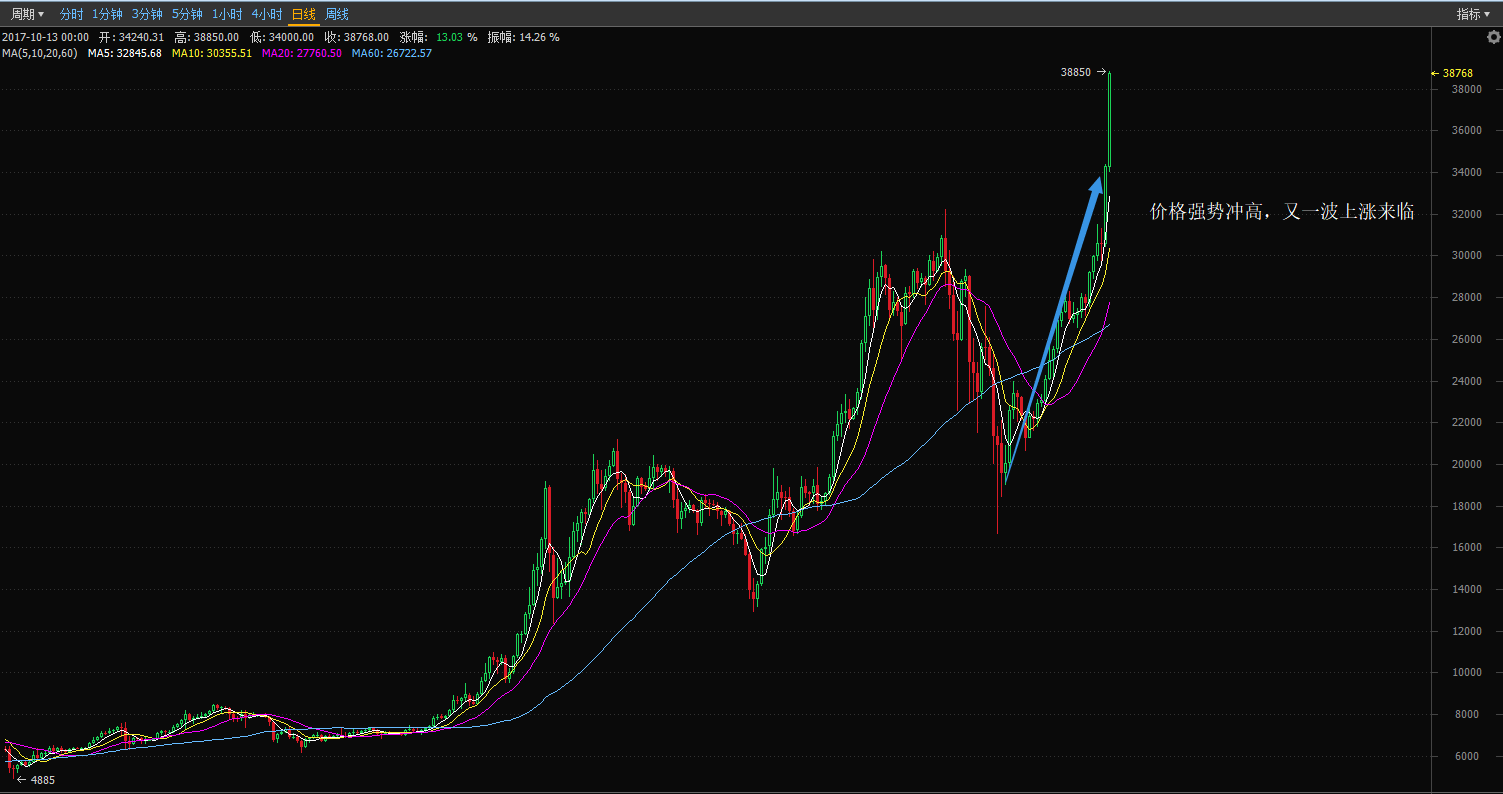Screen dimensions: 1503x794
Task: Click the 低: 34000.00 low price
Action: click(x=282, y=37)
